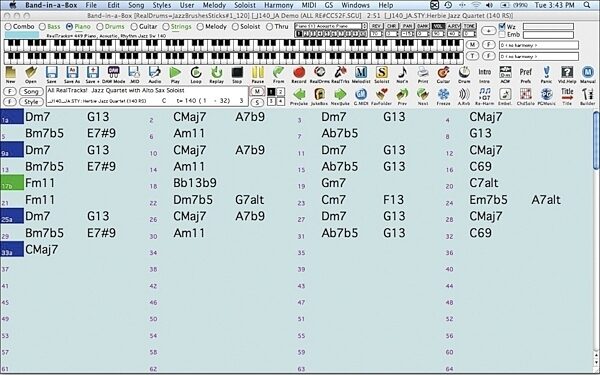Click the VOL setting button
This screenshot has height=375, width=600.
click(x=438, y=26)
